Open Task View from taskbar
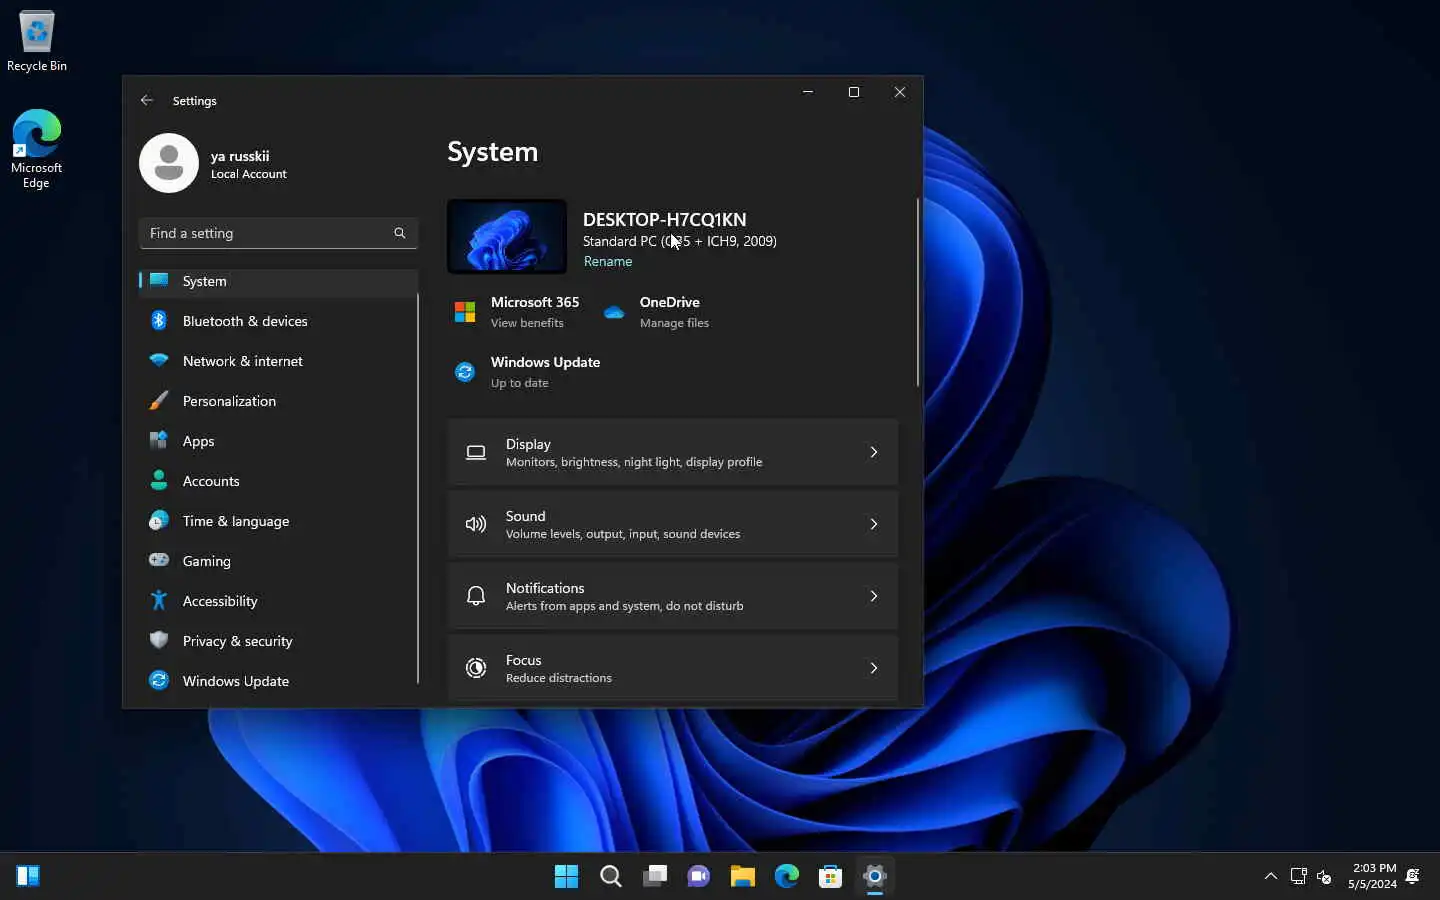Image resolution: width=1440 pixels, height=900 pixels. click(x=655, y=876)
